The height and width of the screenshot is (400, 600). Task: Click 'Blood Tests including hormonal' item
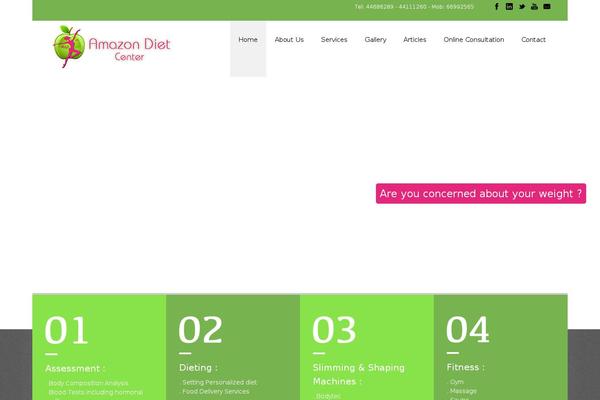coord(96,392)
